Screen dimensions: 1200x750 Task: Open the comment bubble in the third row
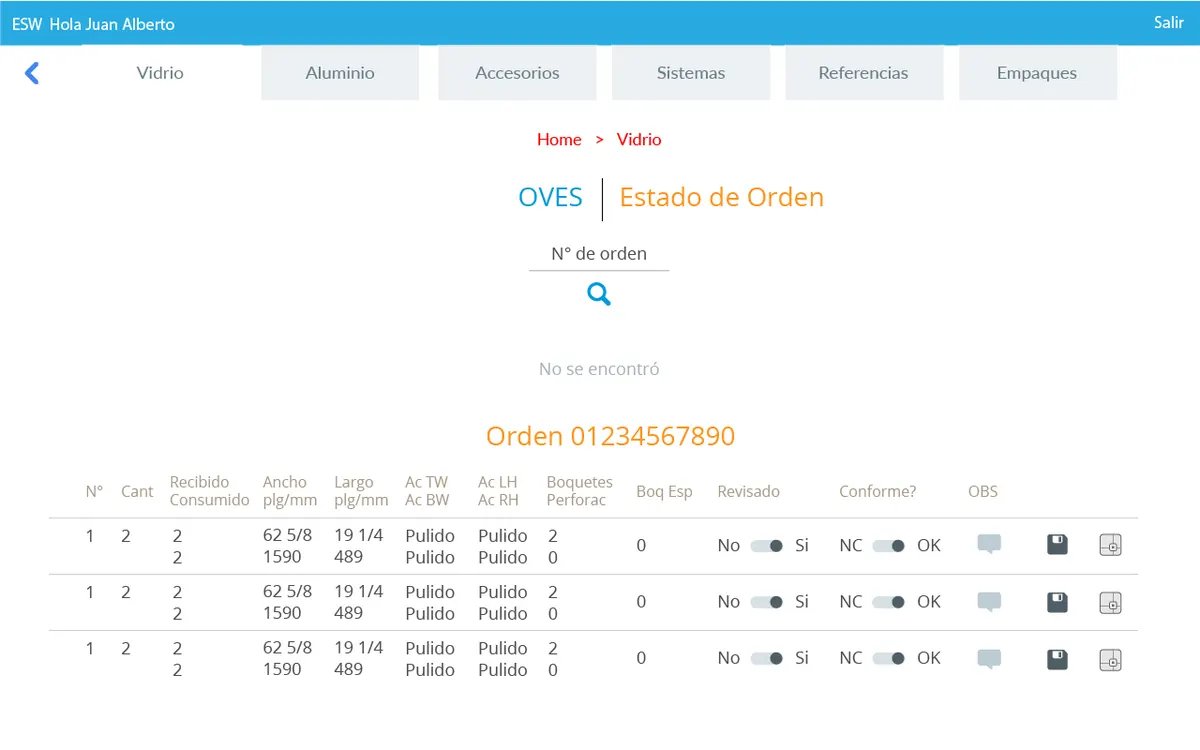coord(989,659)
